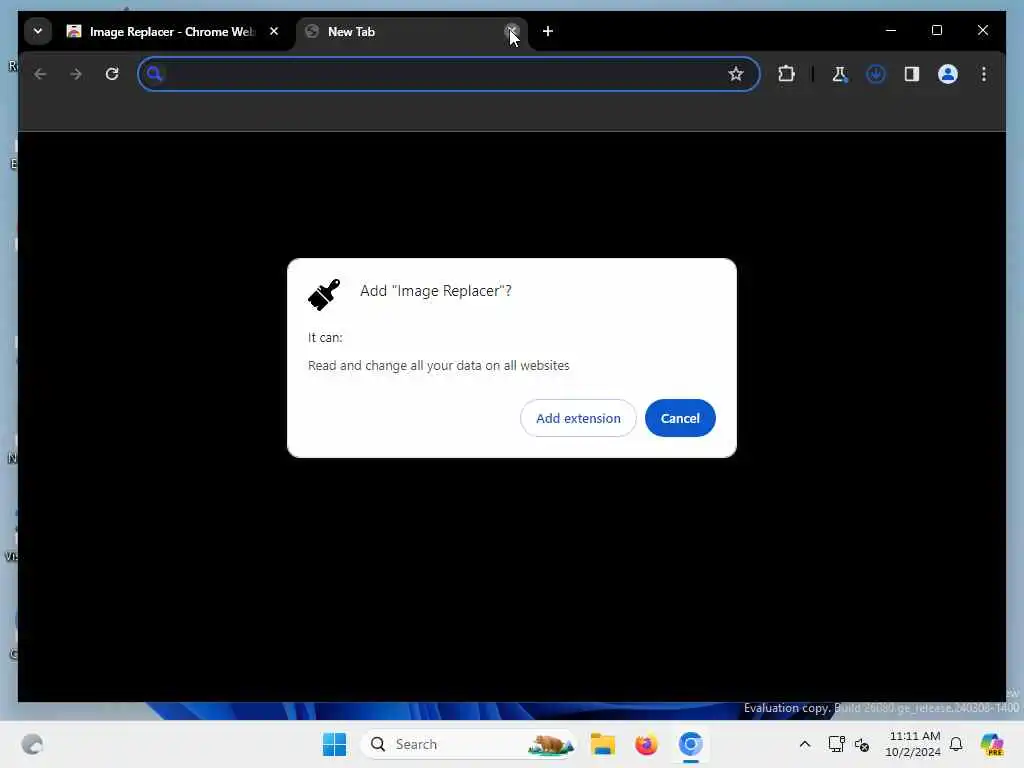Launch Firefox from taskbar
Viewport: 1024px width, 768px height.
tap(646, 744)
